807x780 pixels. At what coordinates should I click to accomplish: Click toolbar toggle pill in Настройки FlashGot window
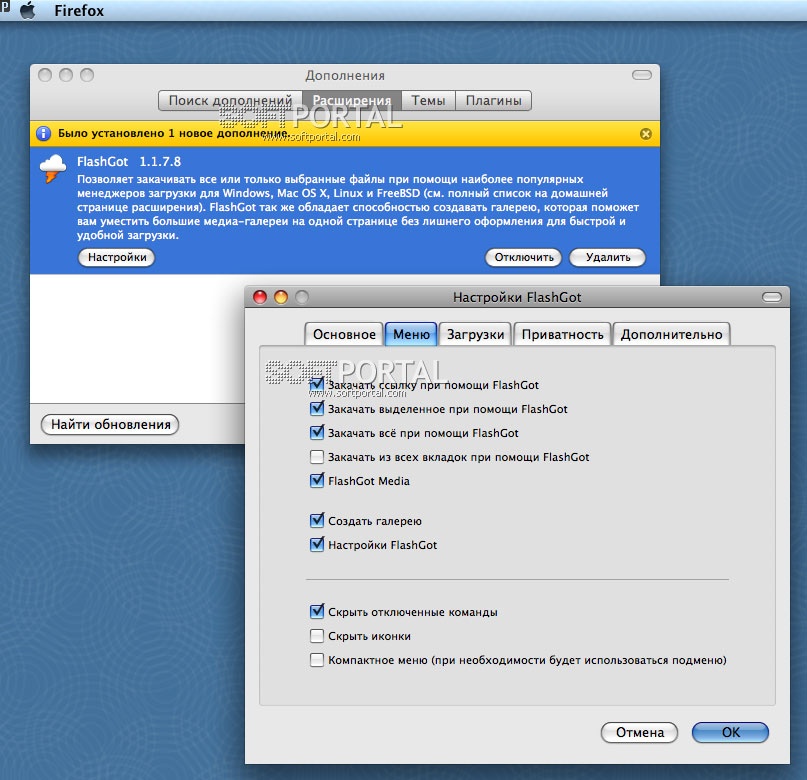pos(771,297)
